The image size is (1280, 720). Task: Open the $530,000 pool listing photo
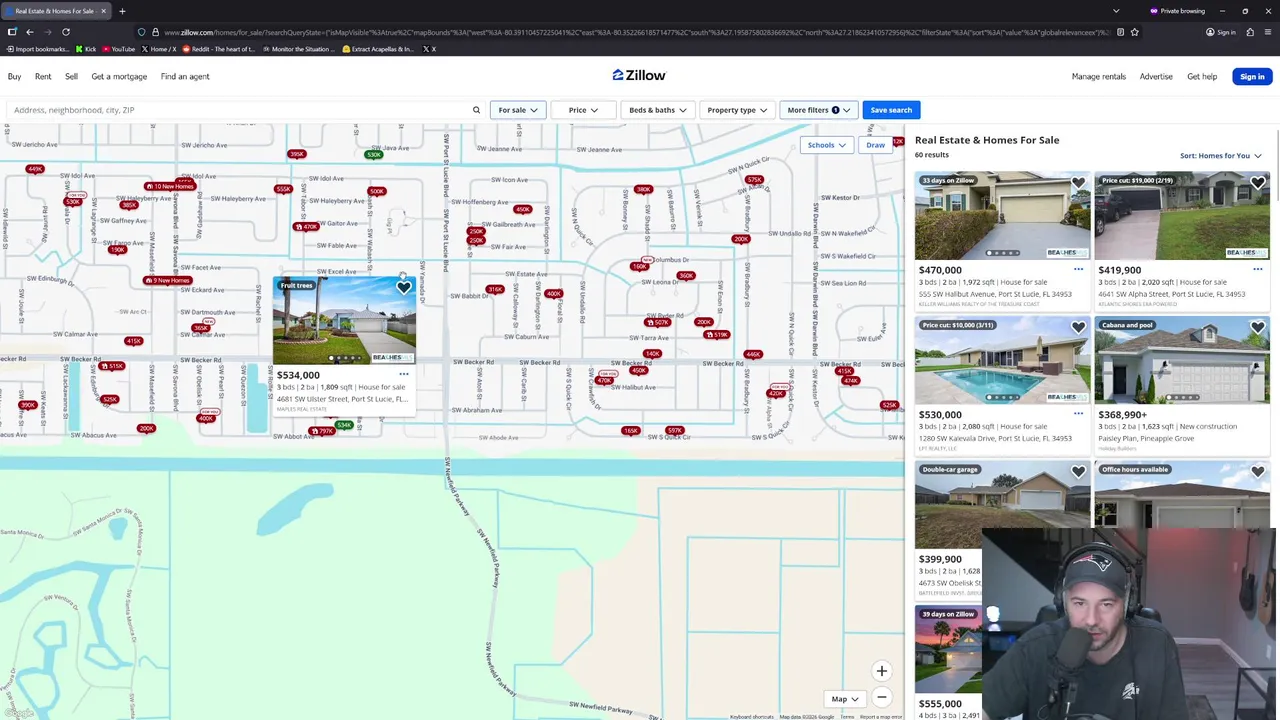1002,360
